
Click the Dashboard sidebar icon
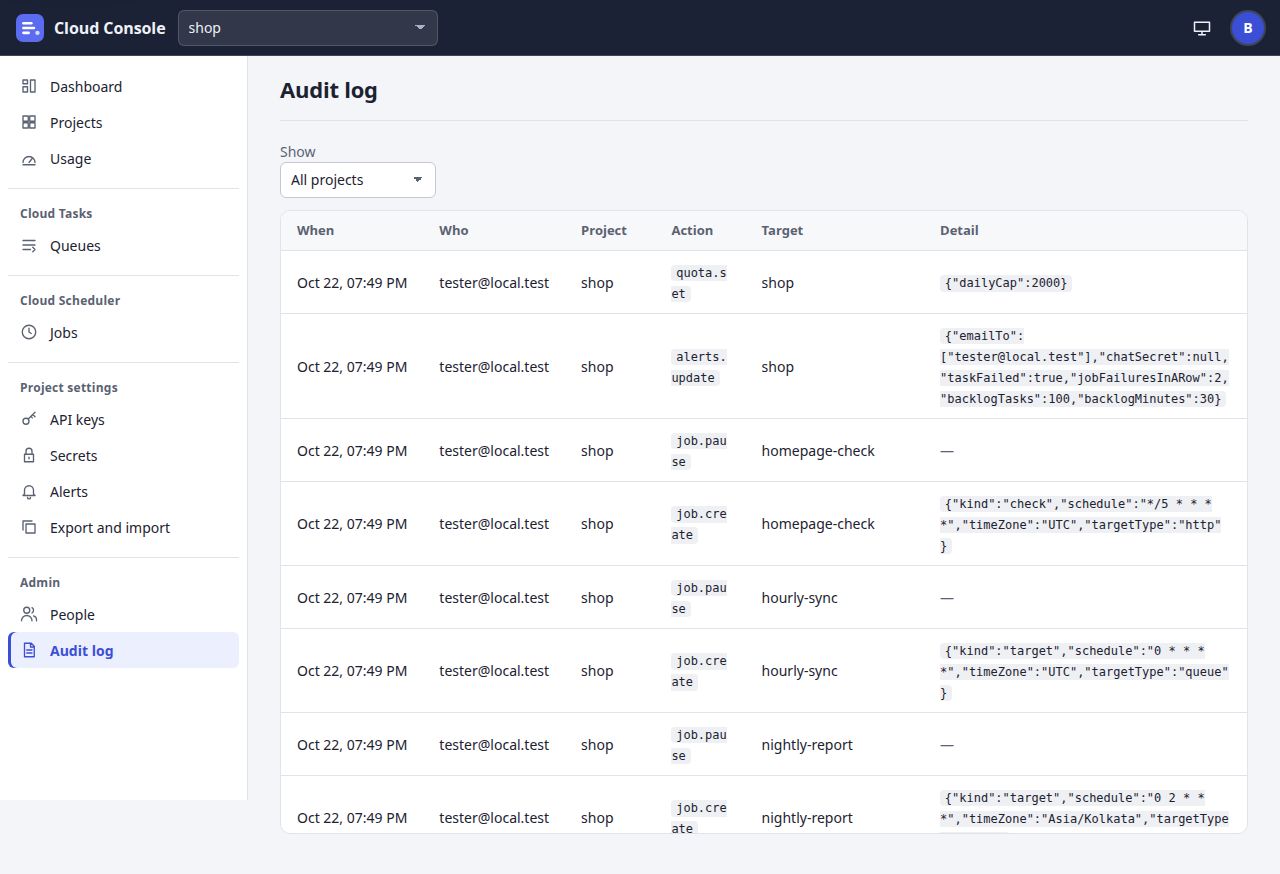coord(29,87)
